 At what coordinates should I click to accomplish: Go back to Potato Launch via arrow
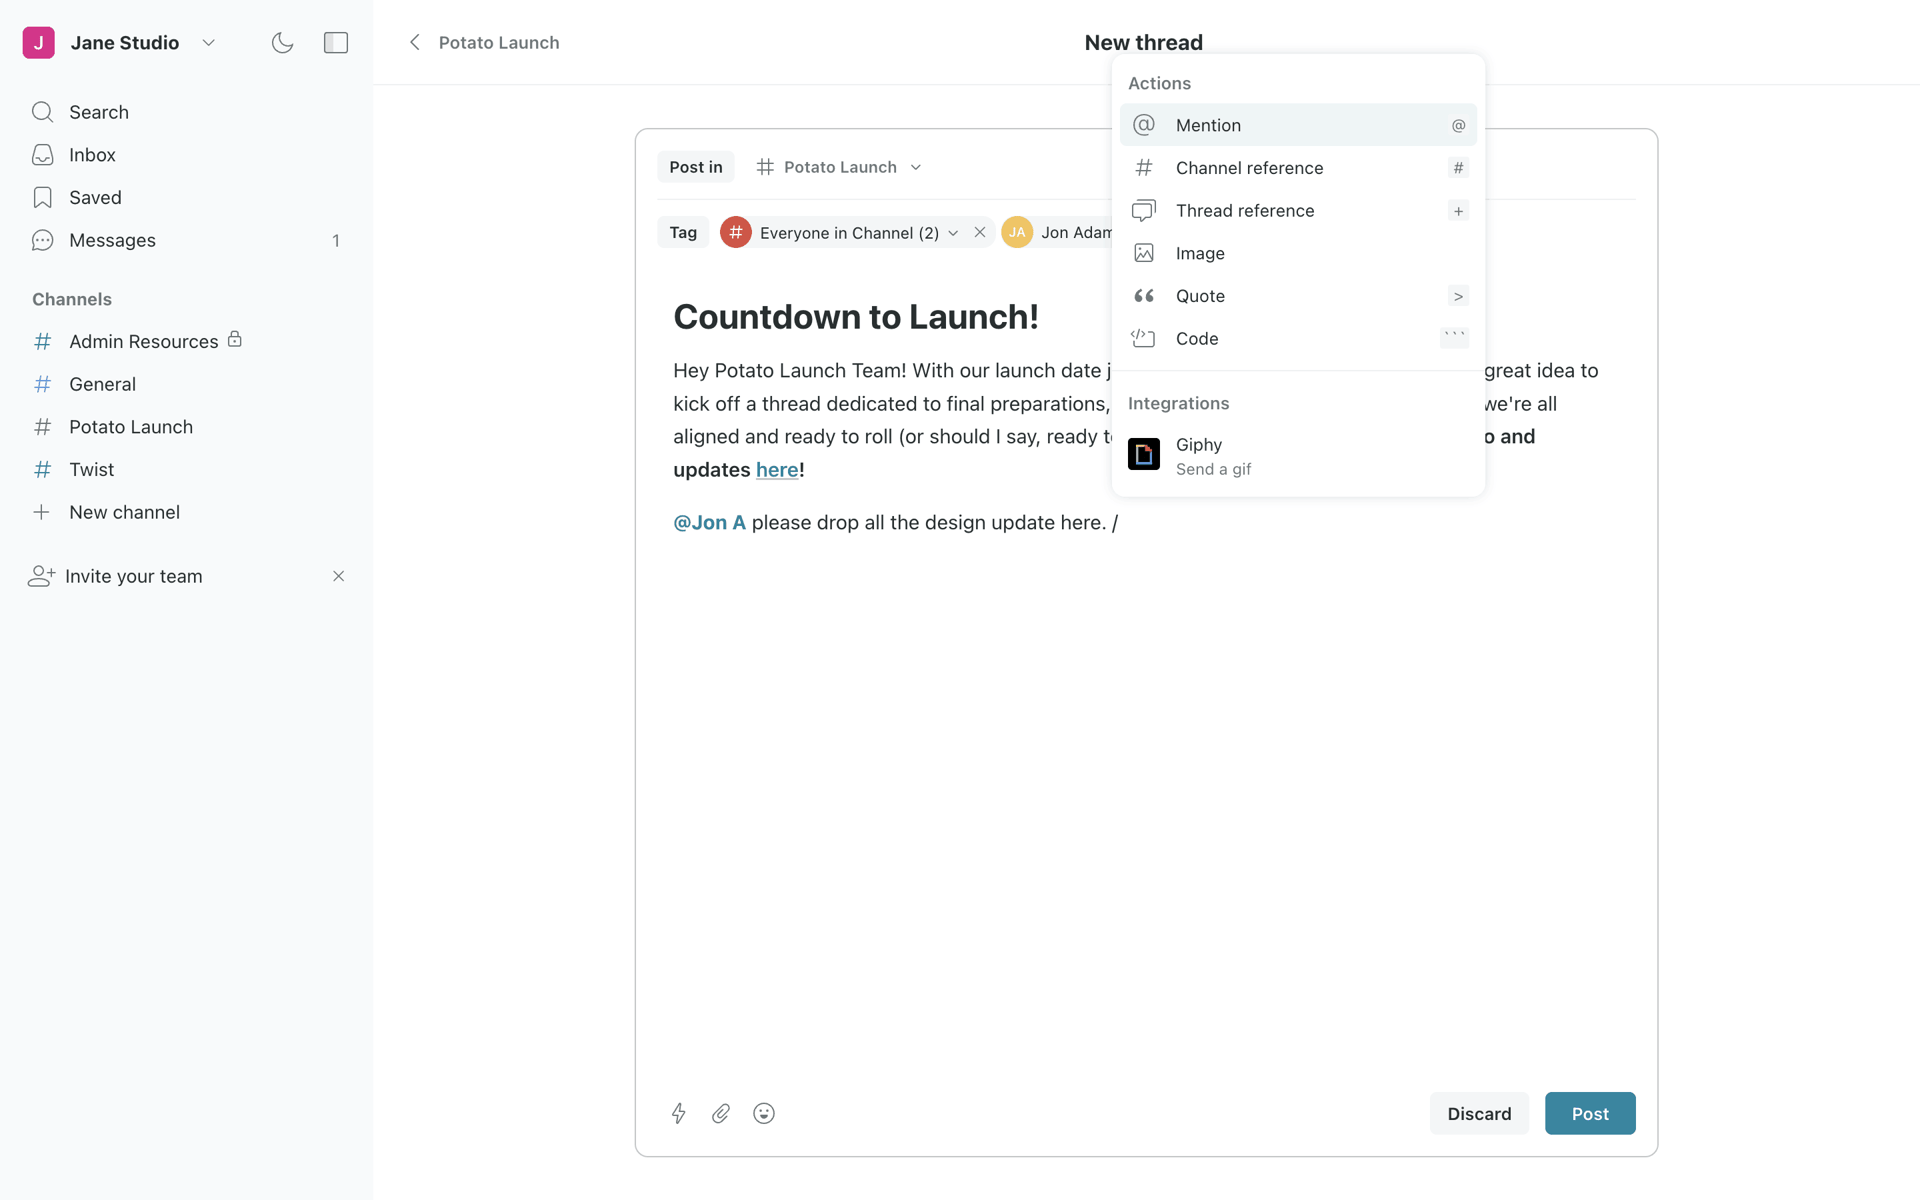tap(414, 42)
